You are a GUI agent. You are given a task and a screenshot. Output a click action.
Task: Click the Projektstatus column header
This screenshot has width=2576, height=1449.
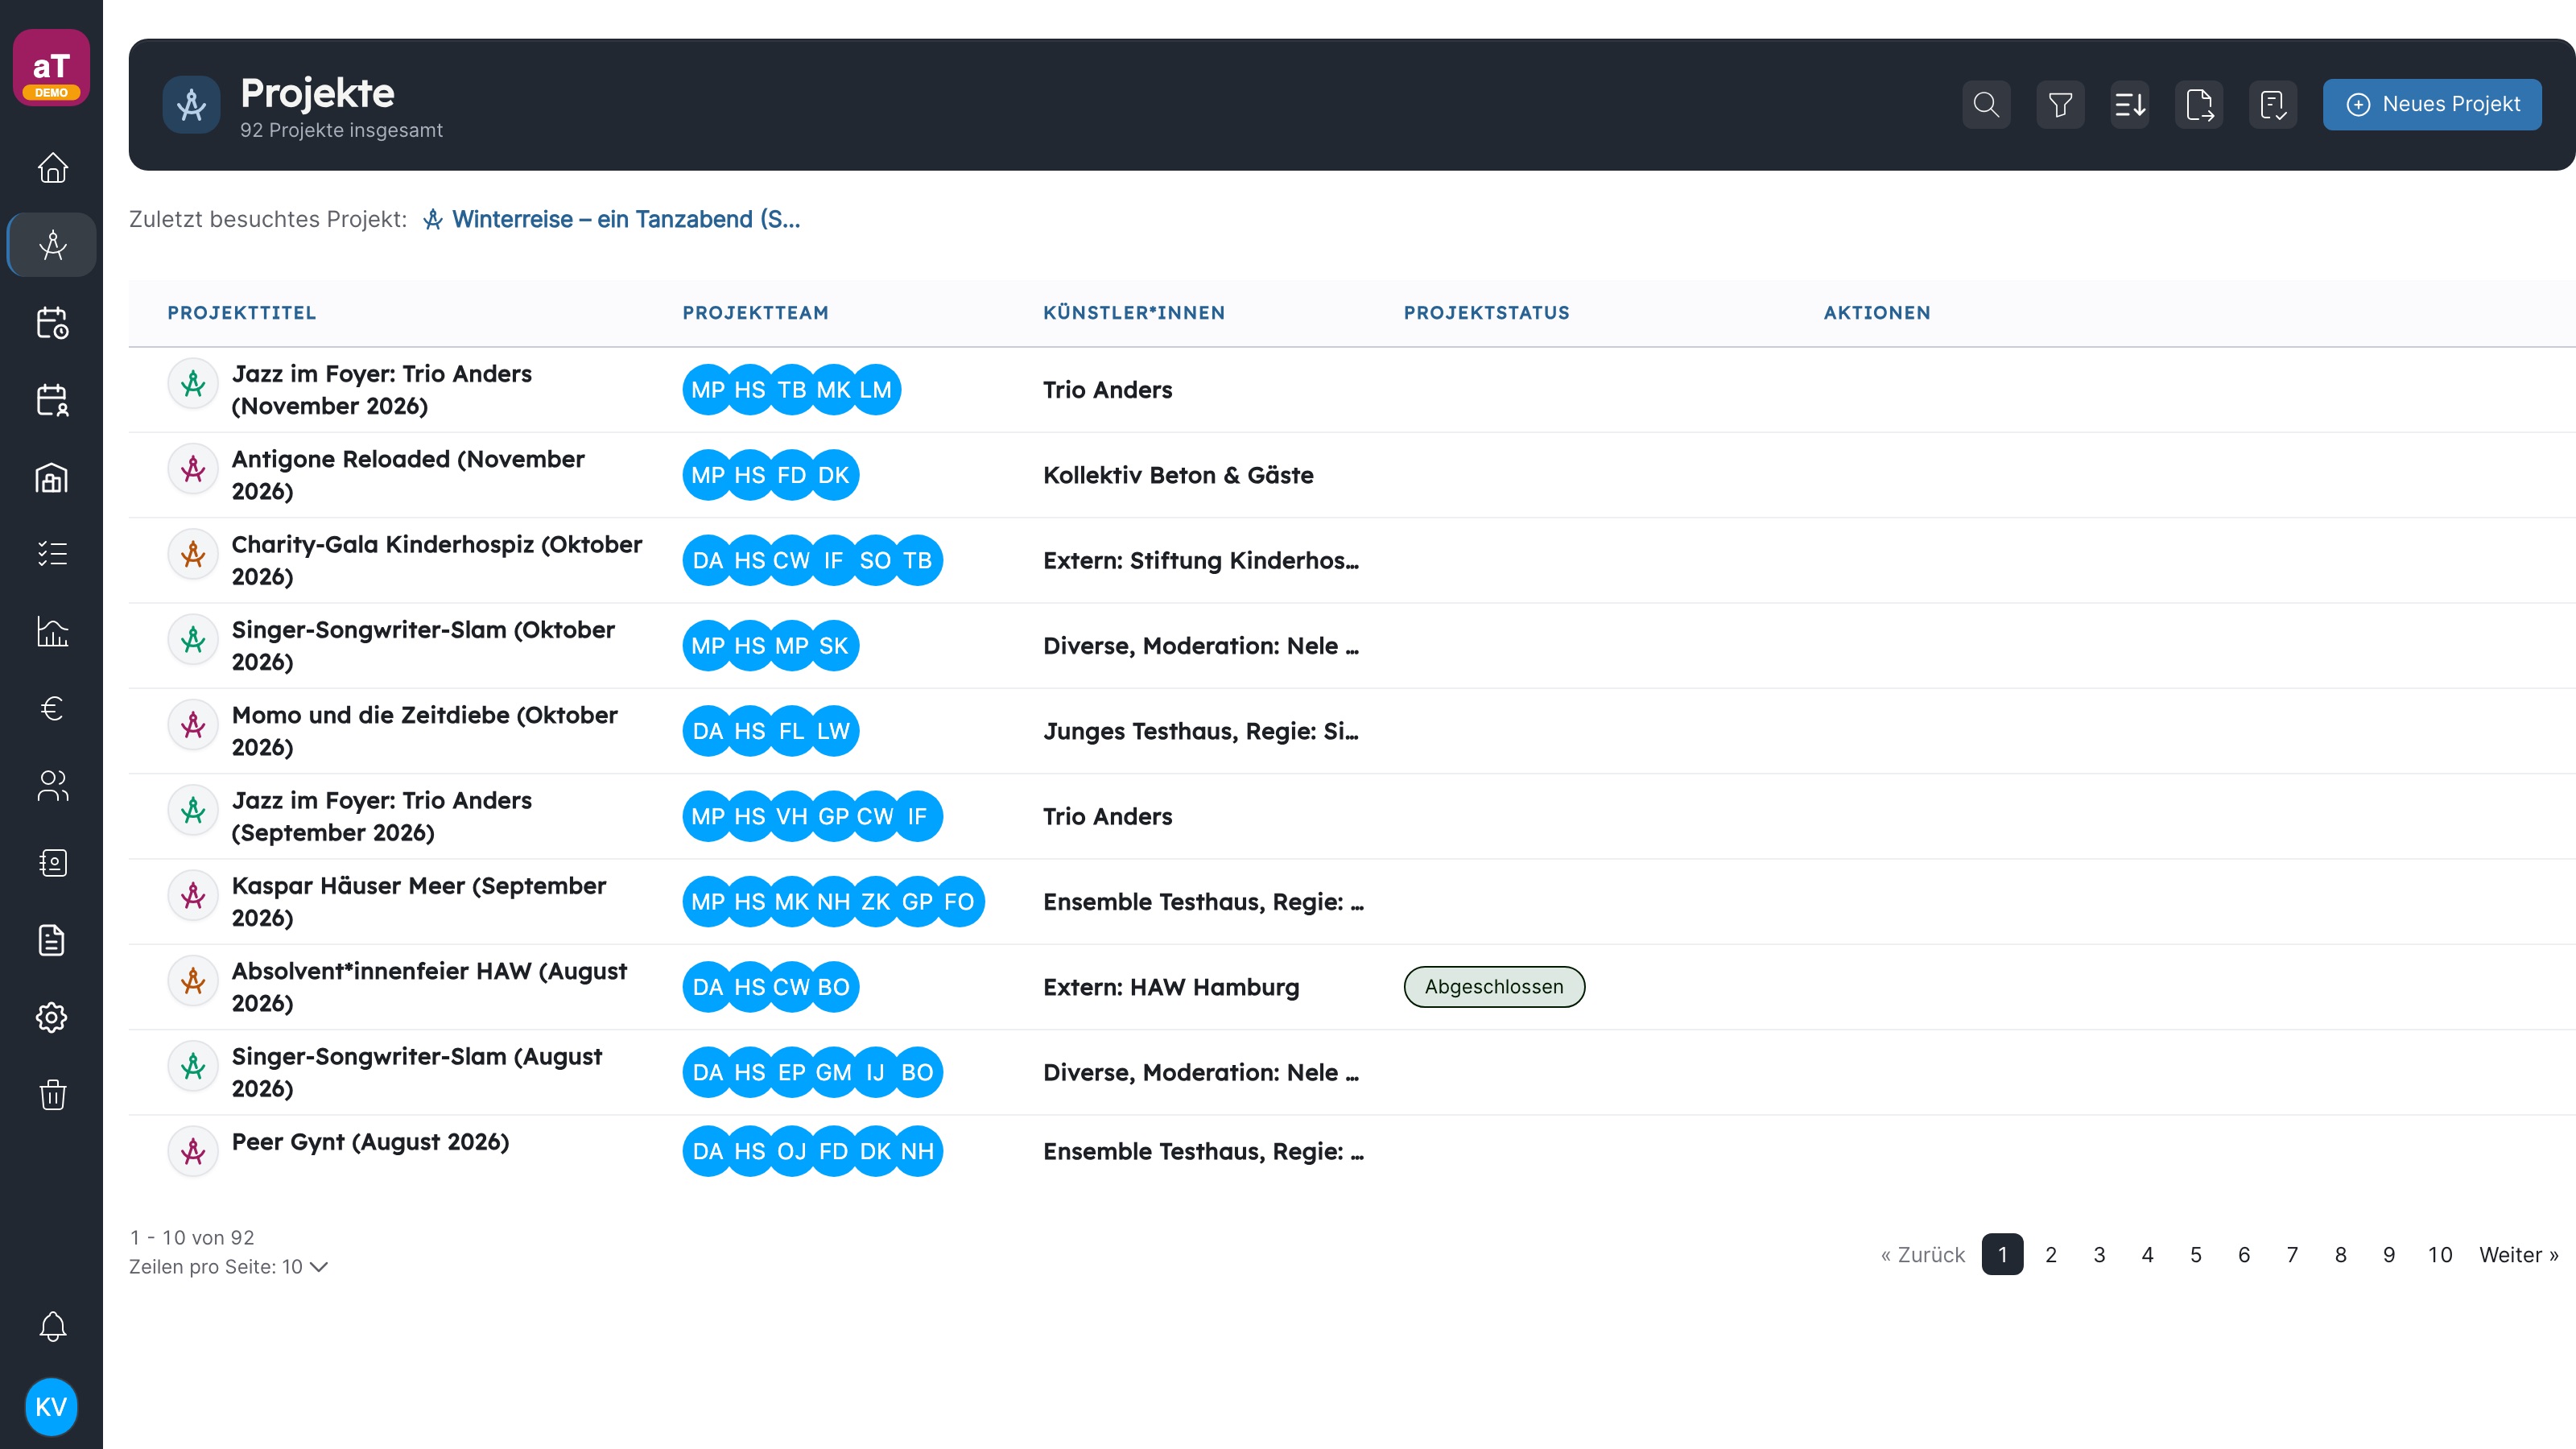pyautogui.click(x=1486, y=313)
